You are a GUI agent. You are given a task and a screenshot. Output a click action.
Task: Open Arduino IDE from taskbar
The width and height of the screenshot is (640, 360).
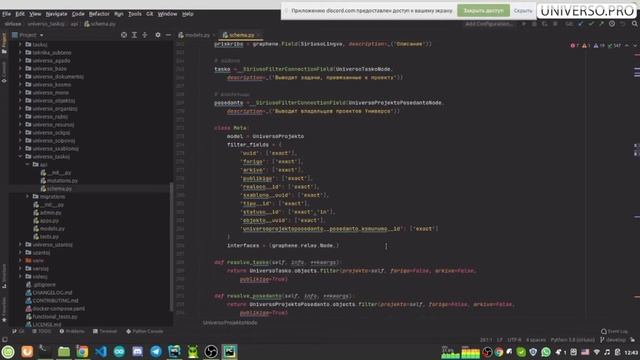(x=119, y=351)
